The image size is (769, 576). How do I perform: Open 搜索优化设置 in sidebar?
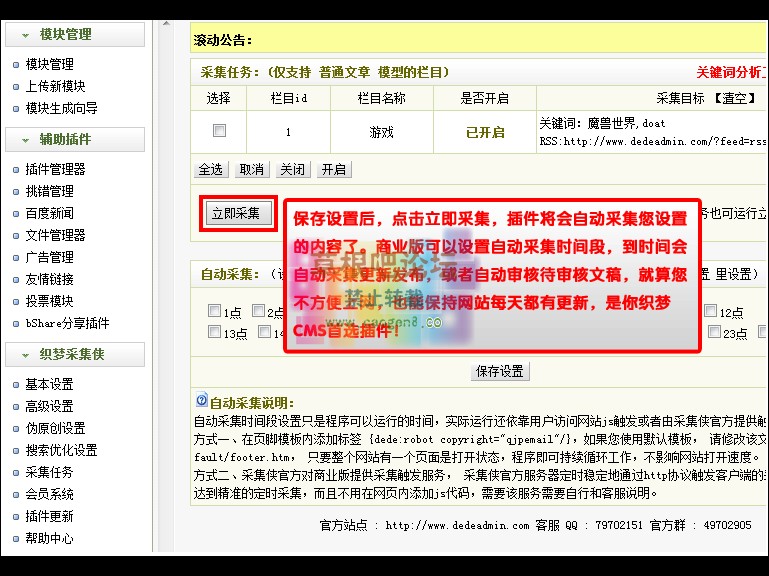61,450
